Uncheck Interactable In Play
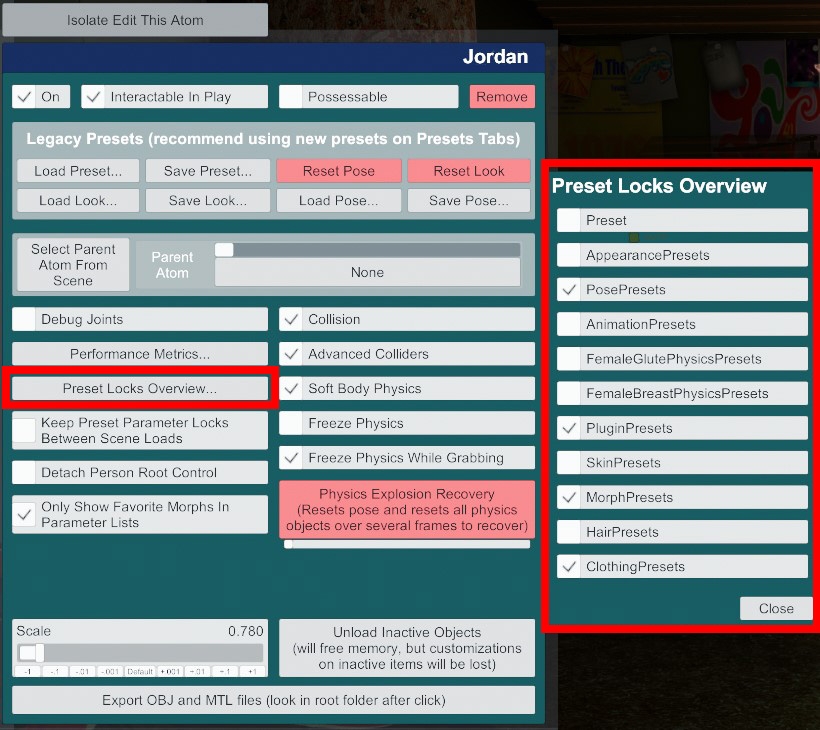This screenshot has height=730, width=820. point(94,97)
